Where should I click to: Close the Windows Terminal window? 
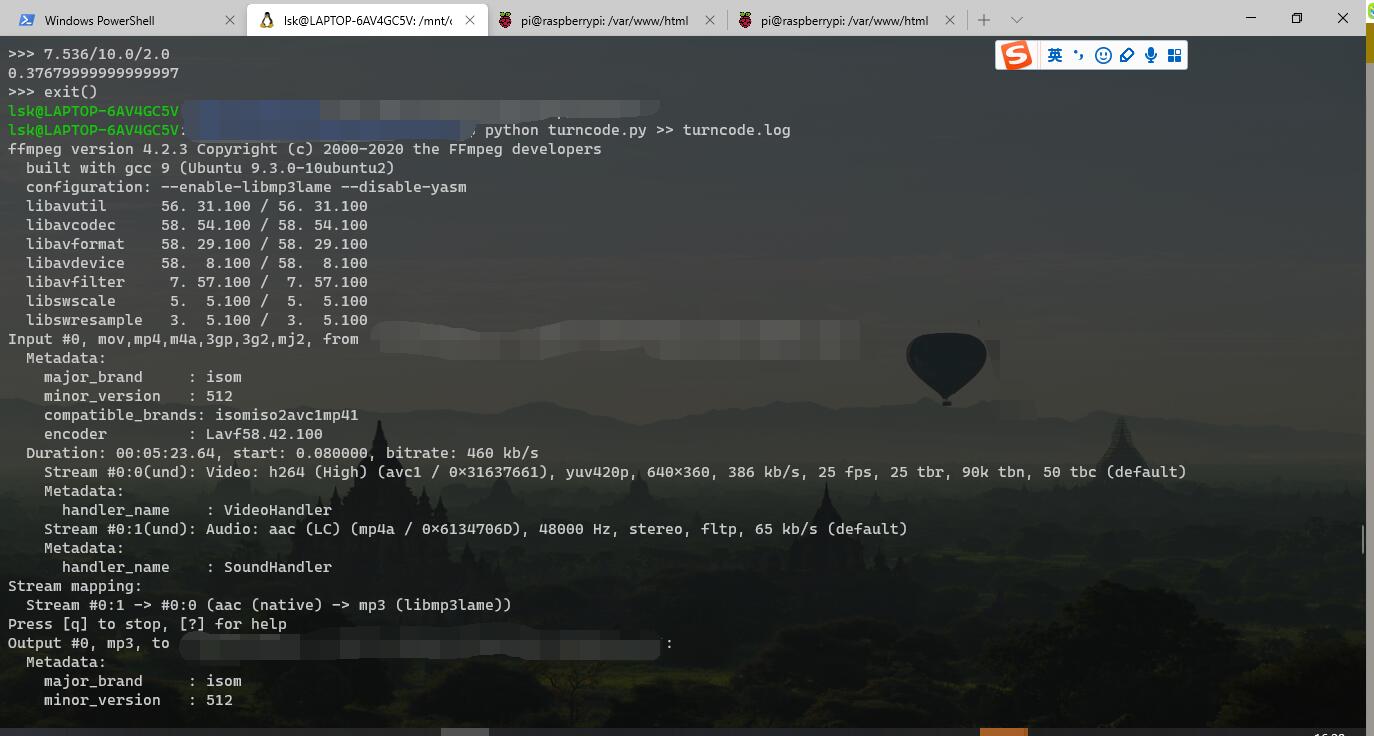[1343, 18]
